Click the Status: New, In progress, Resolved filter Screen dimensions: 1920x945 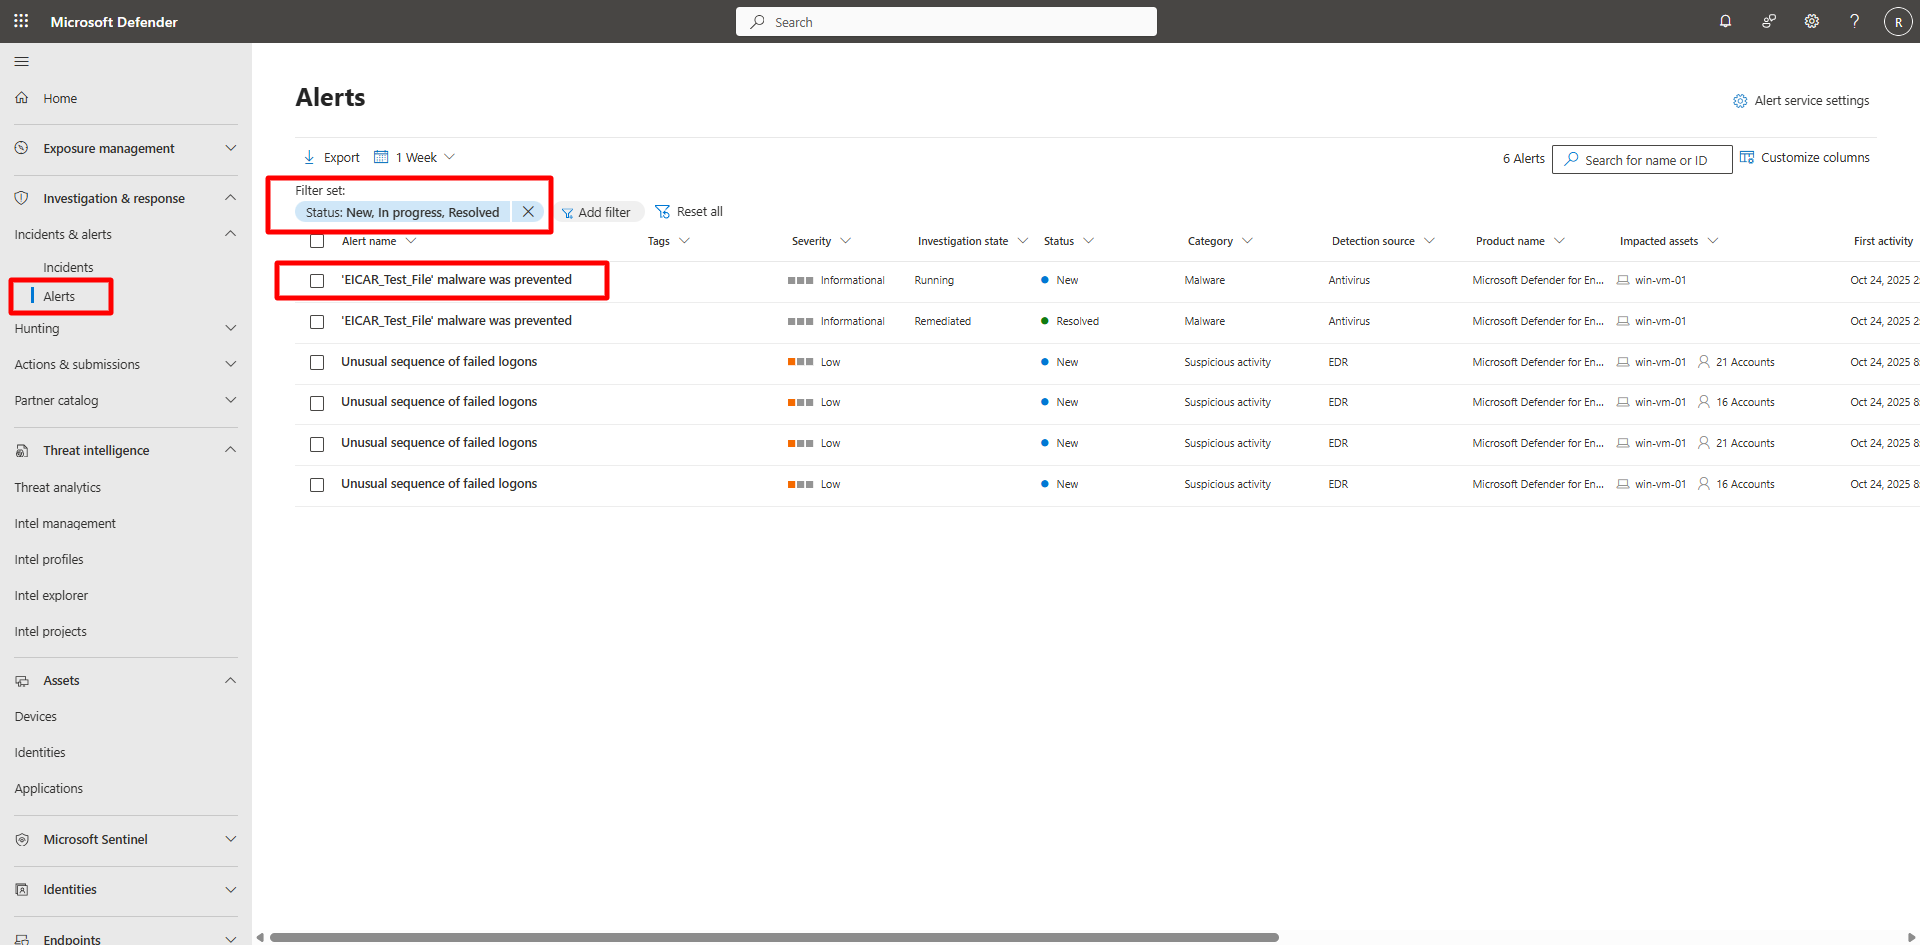(x=402, y=212)
